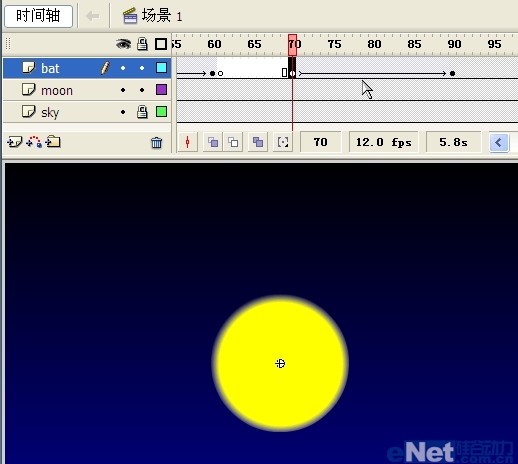Unlock the sky layer
Image resolution: width=518 pixels, height=464 pixels.
click(x=142, y=112)
